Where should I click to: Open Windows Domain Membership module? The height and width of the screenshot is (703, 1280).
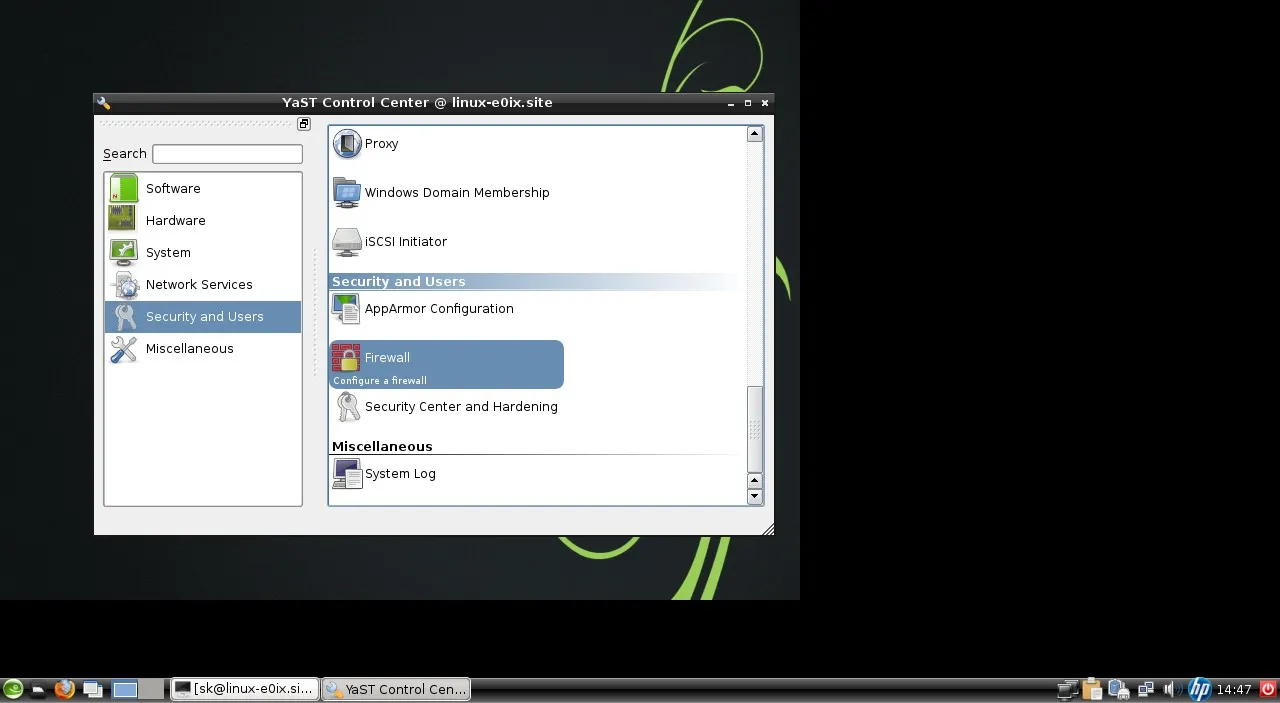click(x=456, y=193)
